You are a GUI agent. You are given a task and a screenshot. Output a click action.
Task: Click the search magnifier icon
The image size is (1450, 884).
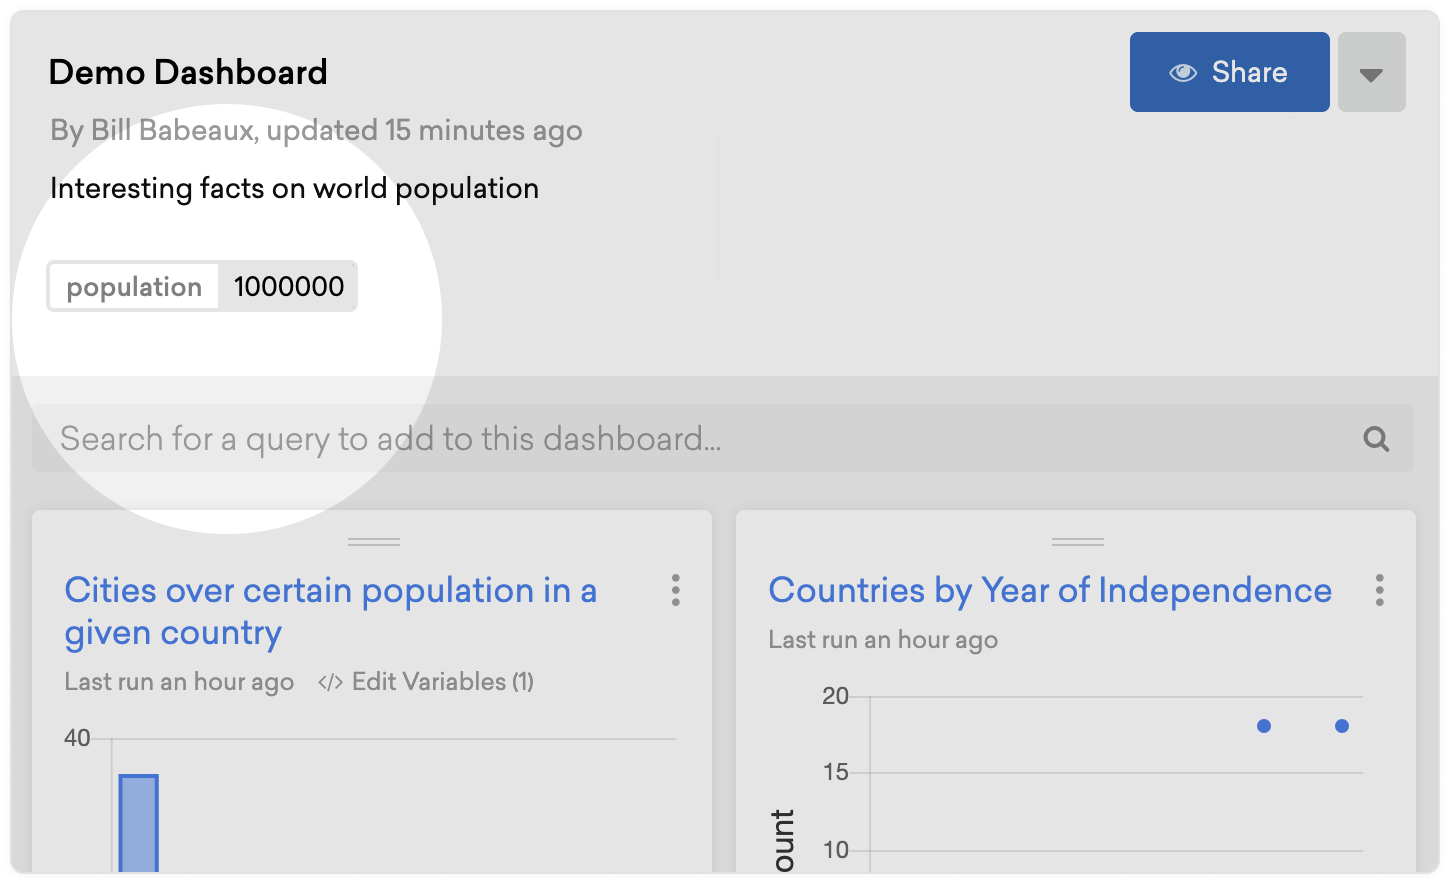(1377, 439)
